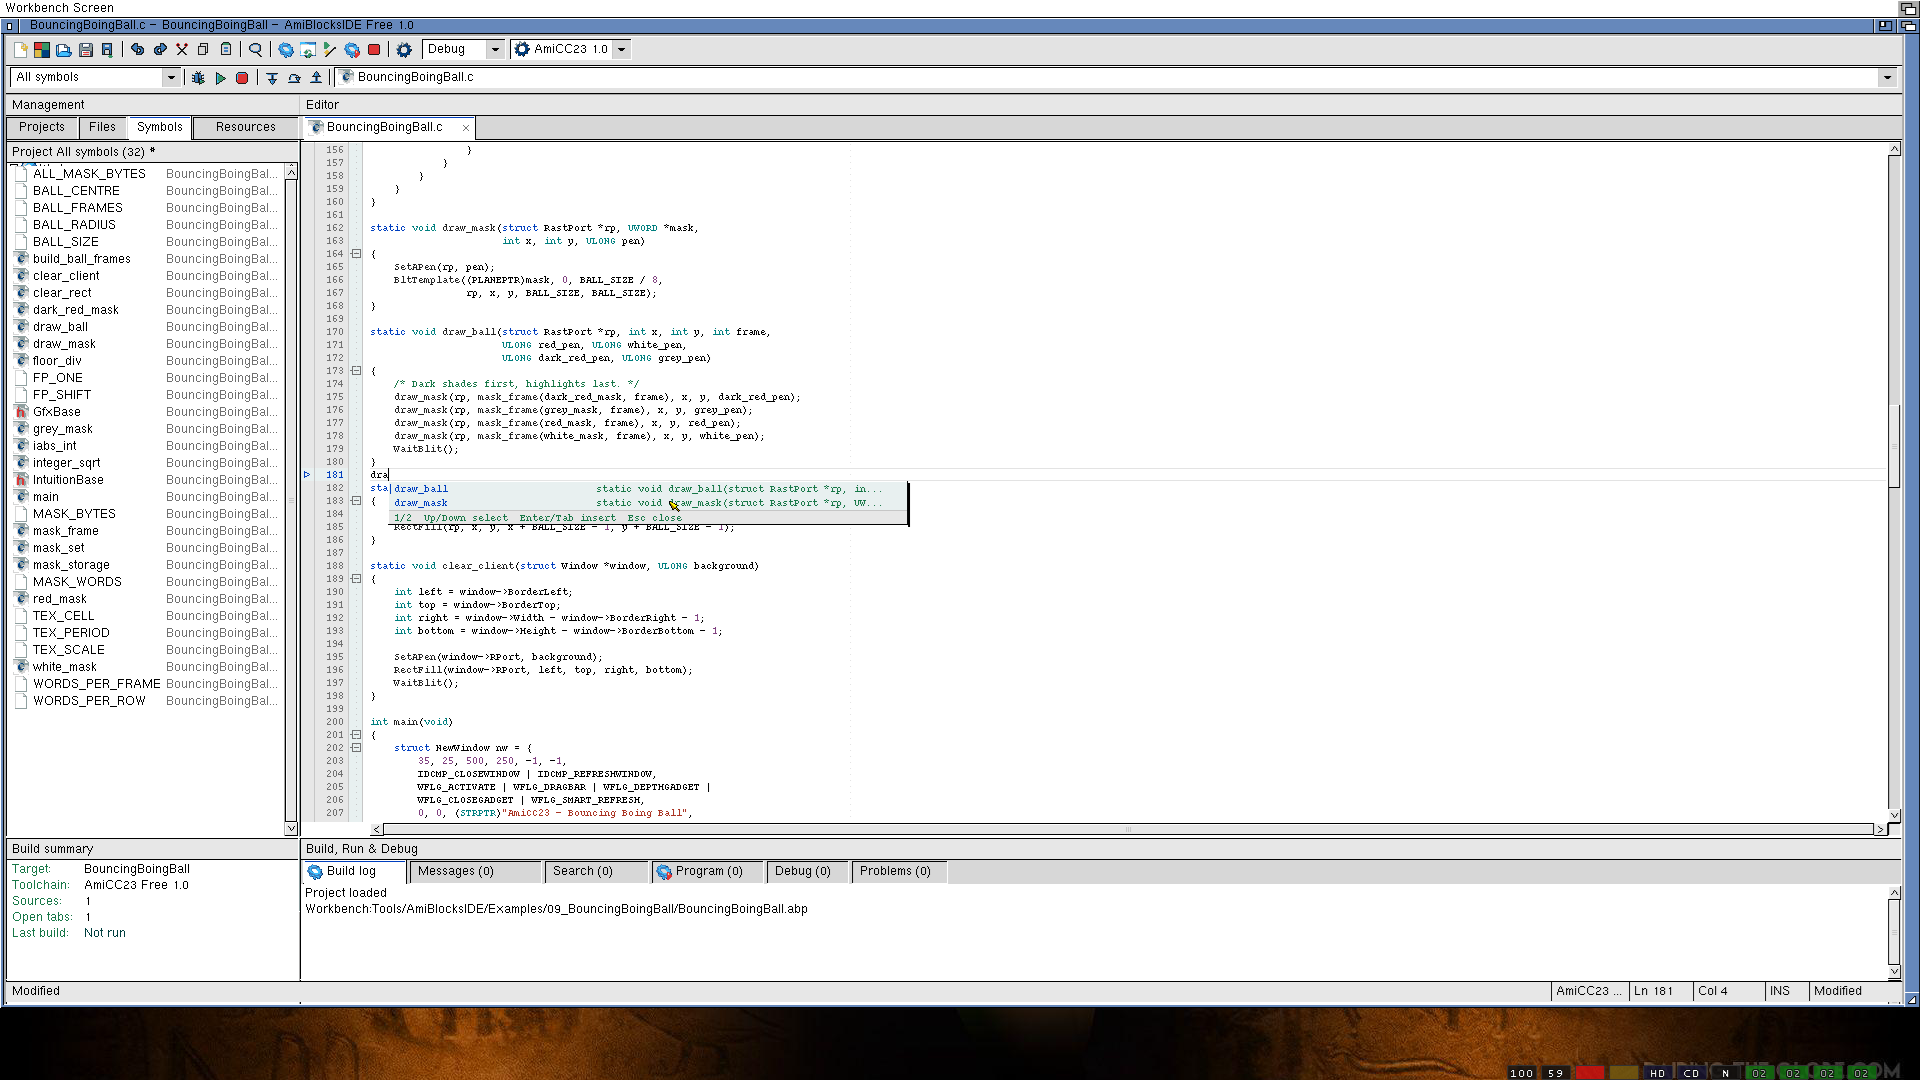Image resolution: width=1920 pixels, height=1080 pixels.
Task: Cut selection with scissors icon
Action: pos(182,49)
